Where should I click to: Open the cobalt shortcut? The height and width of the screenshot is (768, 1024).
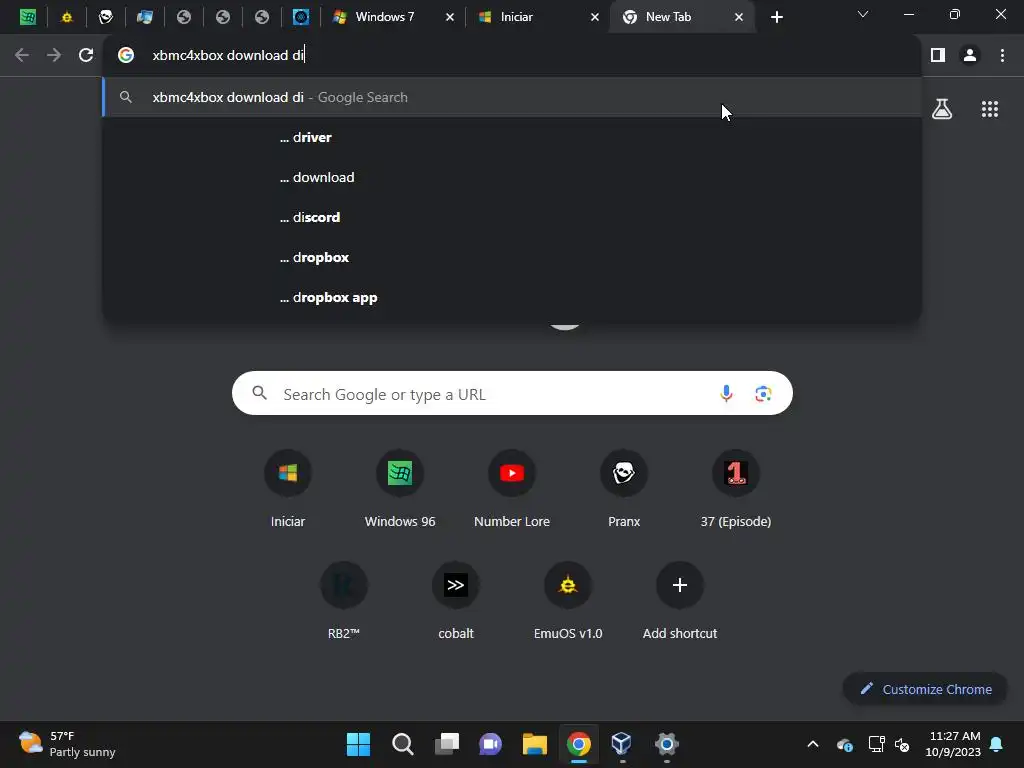coord(456,600)
